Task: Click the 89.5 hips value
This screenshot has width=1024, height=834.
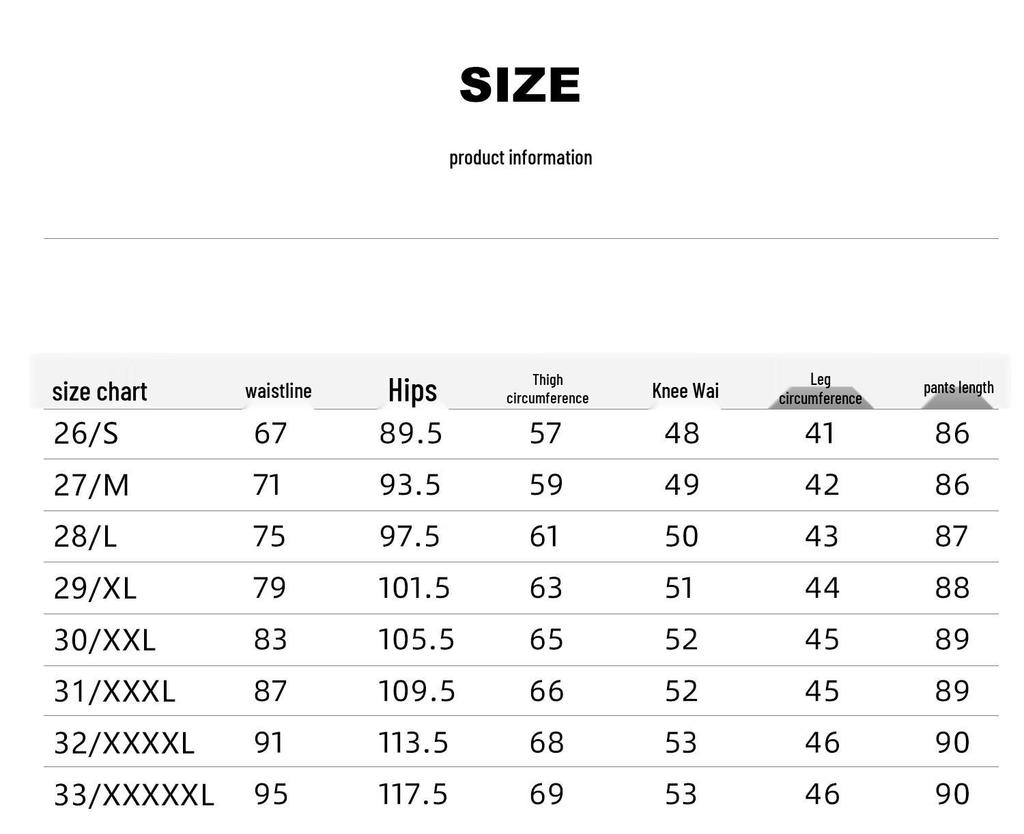Action: (411, 434)
